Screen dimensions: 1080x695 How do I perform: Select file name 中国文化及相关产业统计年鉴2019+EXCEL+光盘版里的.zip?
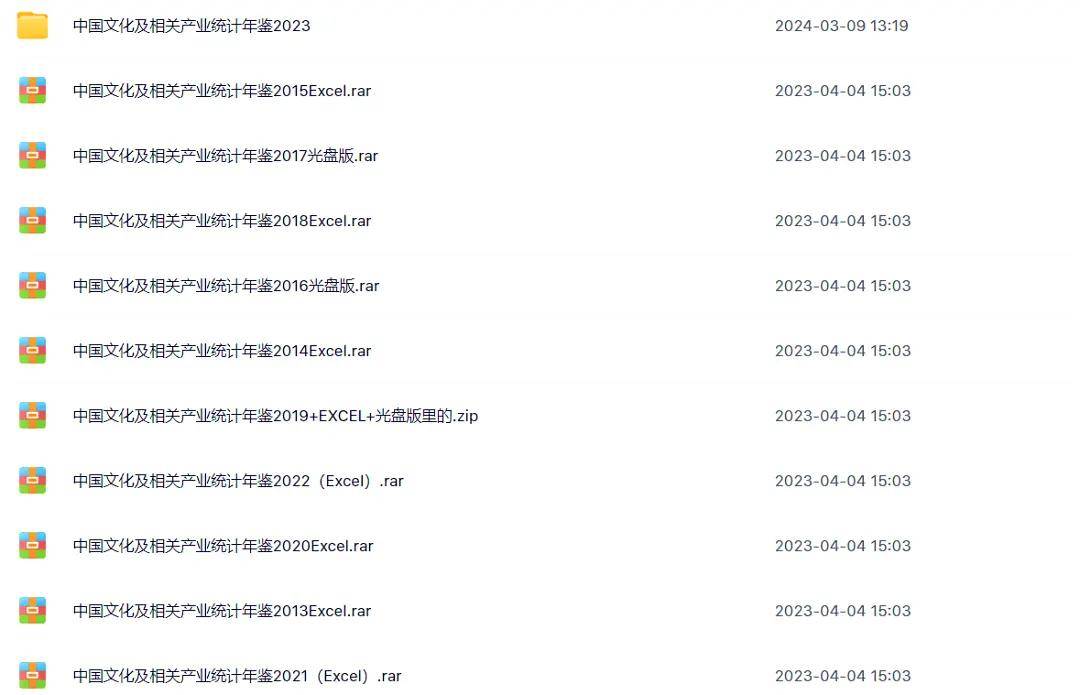pos(276,416)
